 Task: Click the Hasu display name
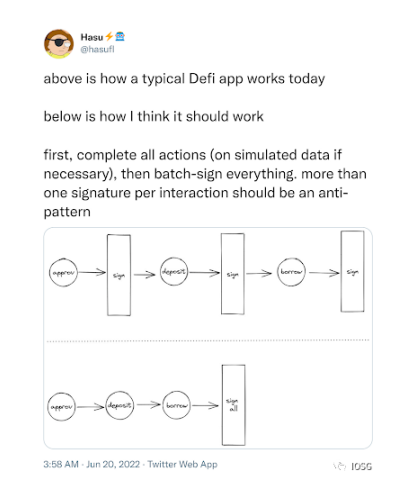(92, 37)
